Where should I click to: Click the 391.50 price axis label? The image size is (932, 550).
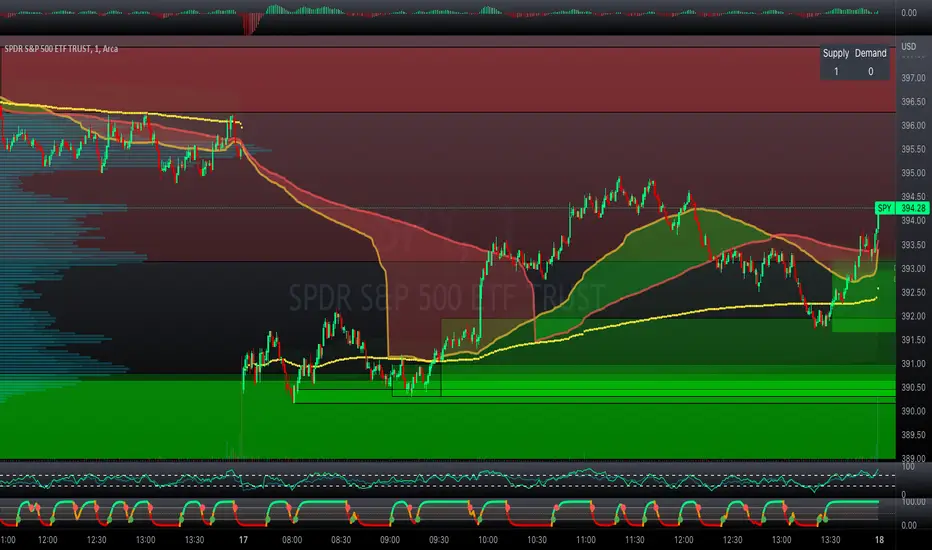coord(913,340)
